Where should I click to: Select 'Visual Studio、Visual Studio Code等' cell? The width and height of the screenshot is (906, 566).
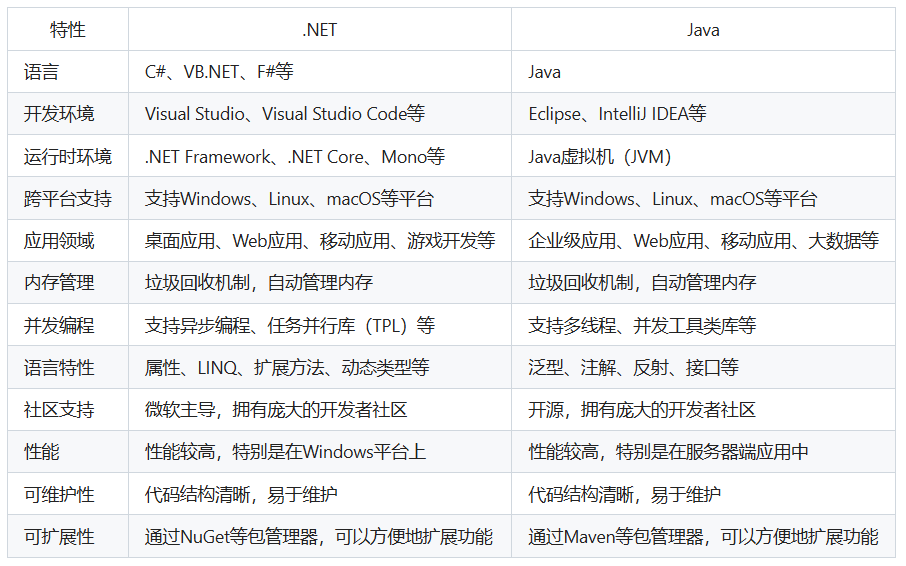click(320, 114)
